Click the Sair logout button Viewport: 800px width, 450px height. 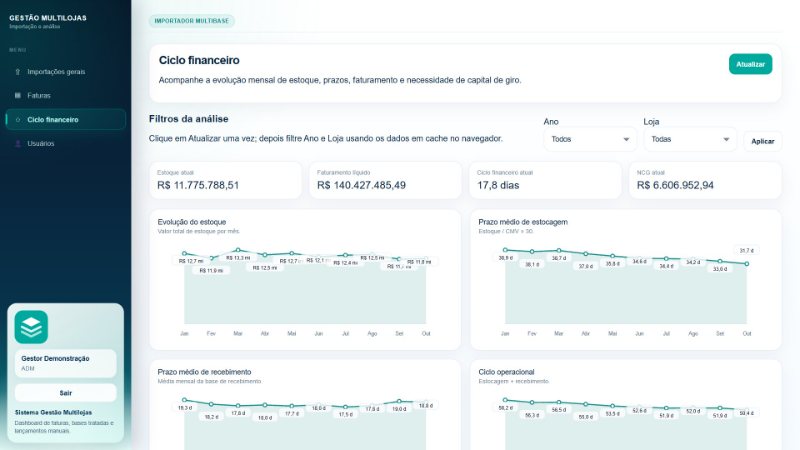[65, 393]
